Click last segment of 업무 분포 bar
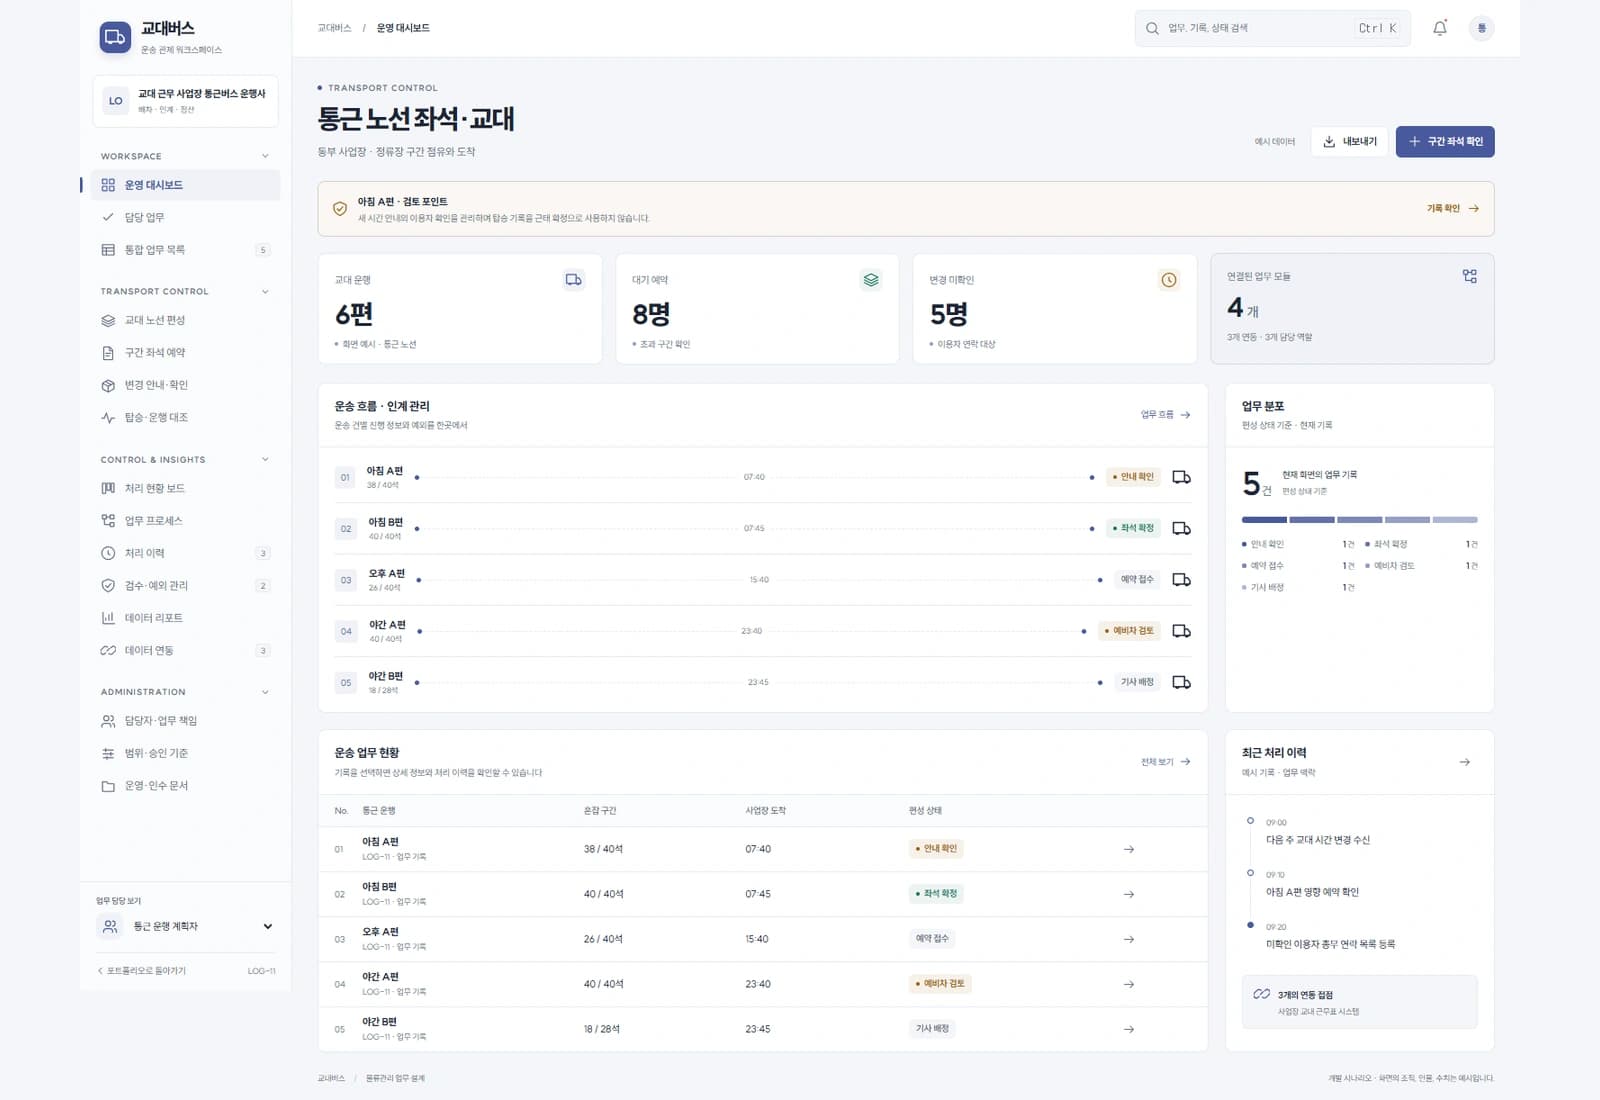Viewport: 1600px width, 1100px height. click(1455, 520)
